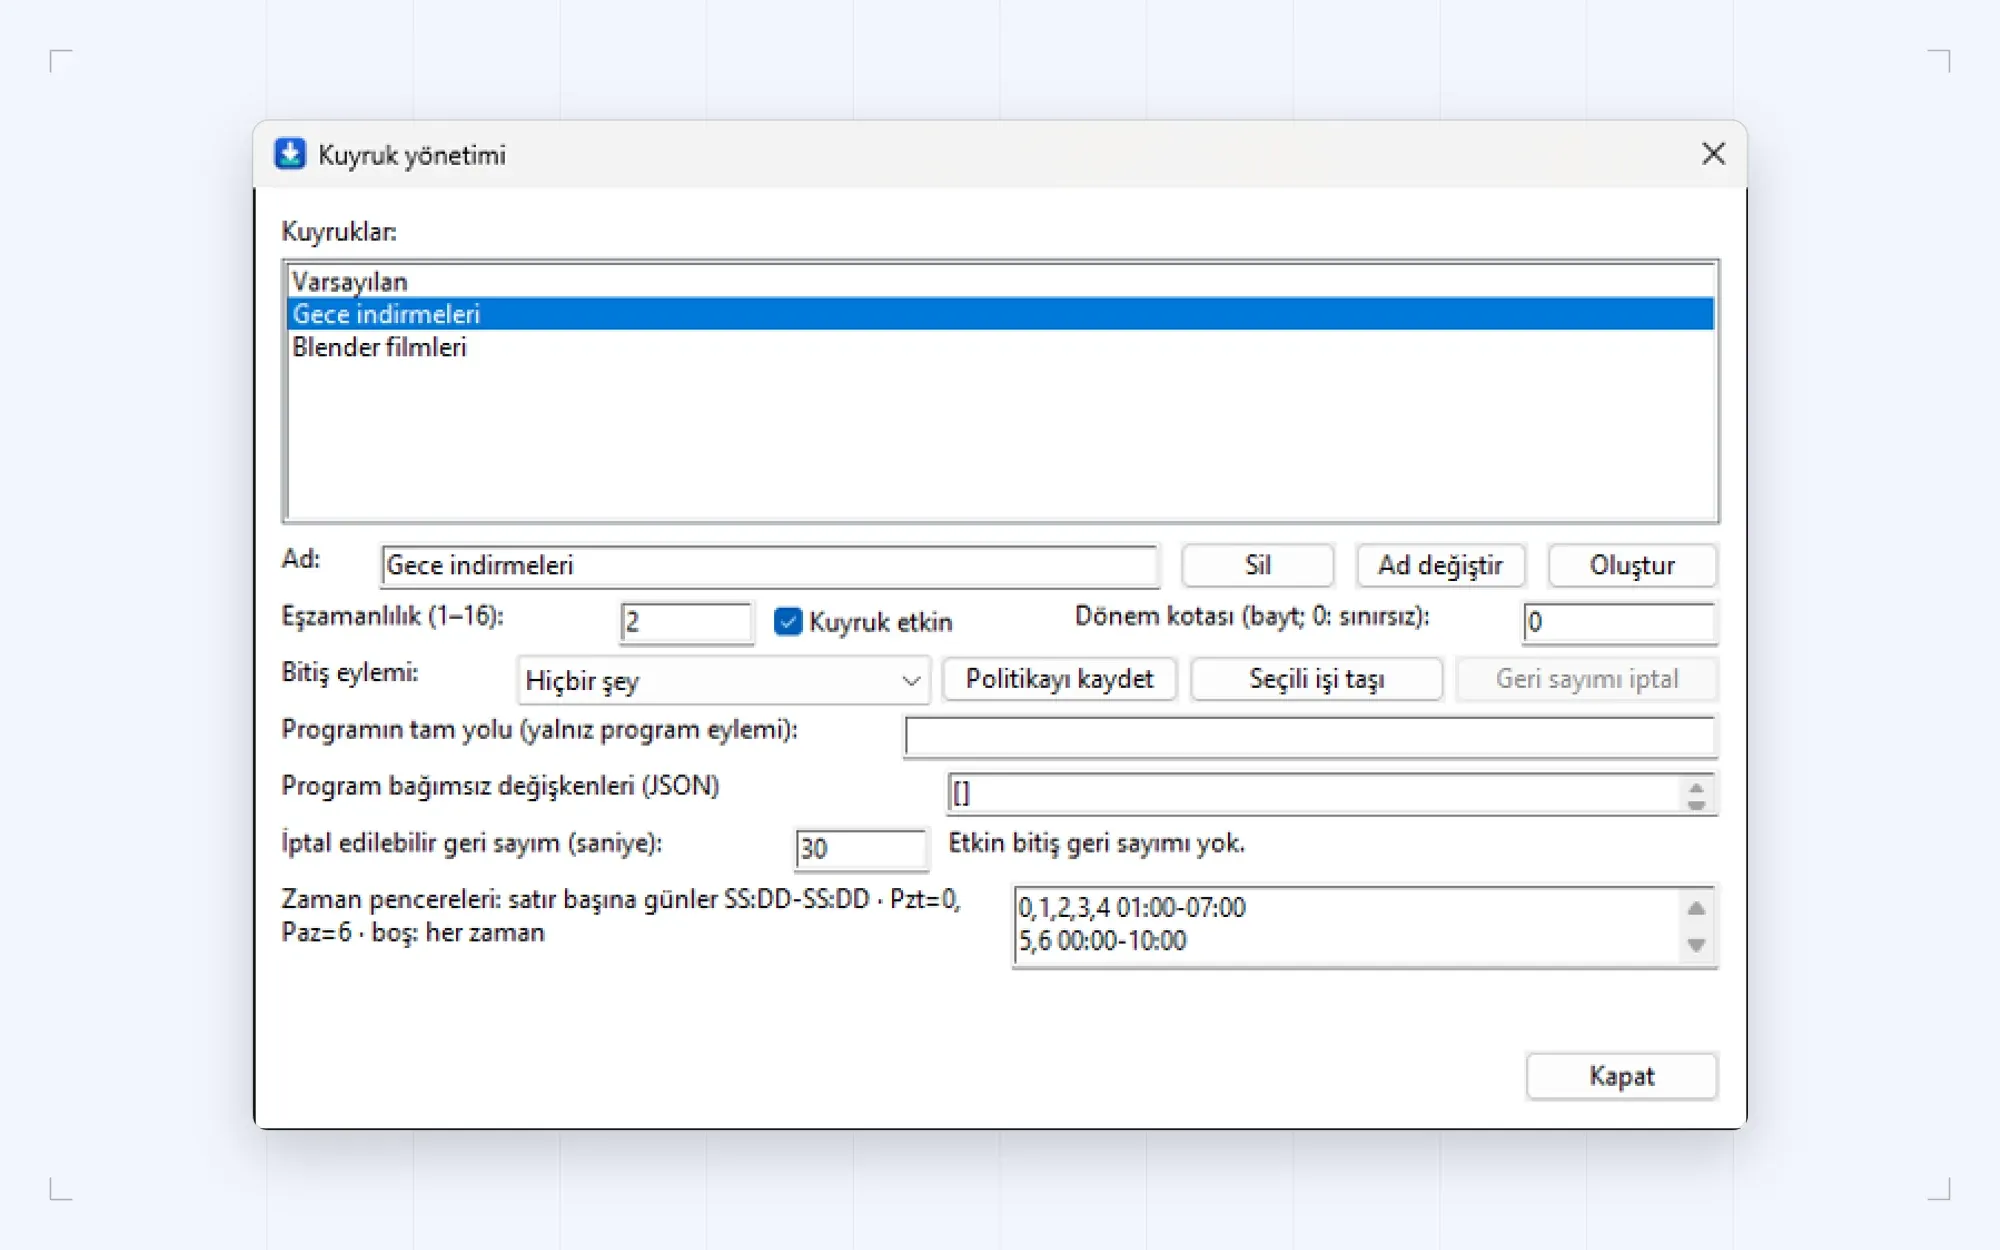This screenshot has width=2000, height=1250.
Task: Click the Kapat button
Action: tap(1621, 1077)
